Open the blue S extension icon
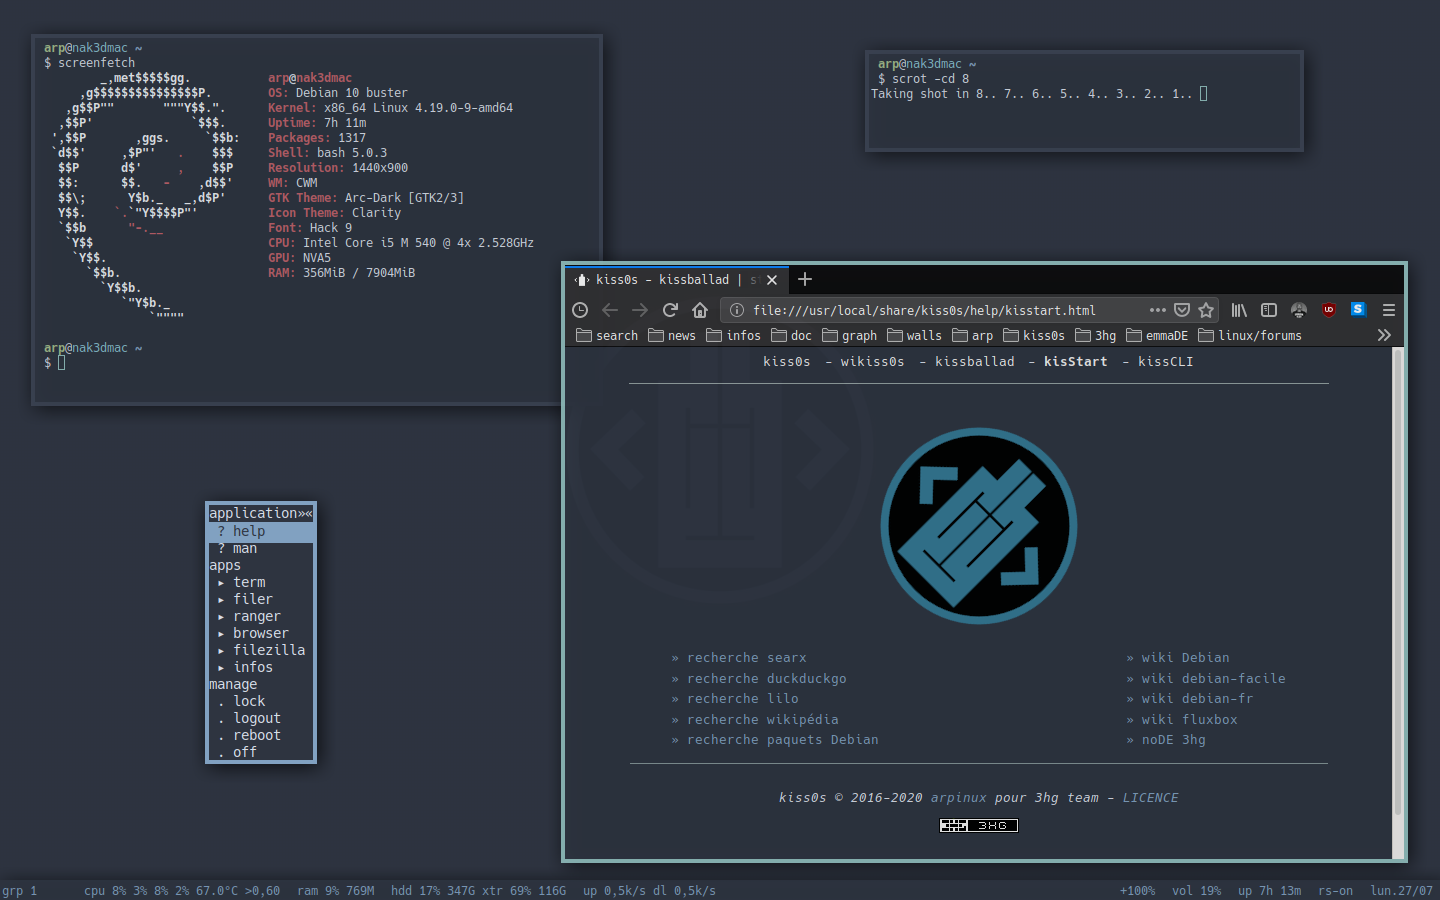 pyautogui.click(x=1358, y=309)
